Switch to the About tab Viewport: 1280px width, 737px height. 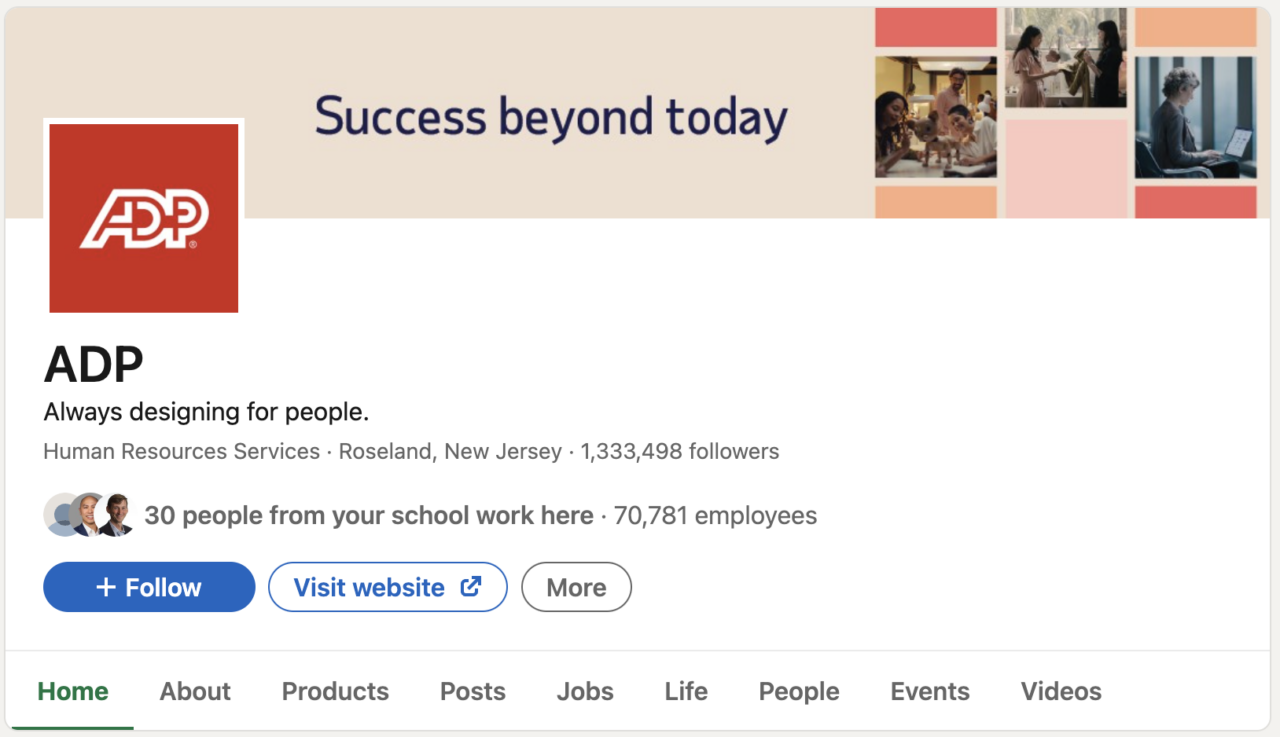tap(195, 691)
